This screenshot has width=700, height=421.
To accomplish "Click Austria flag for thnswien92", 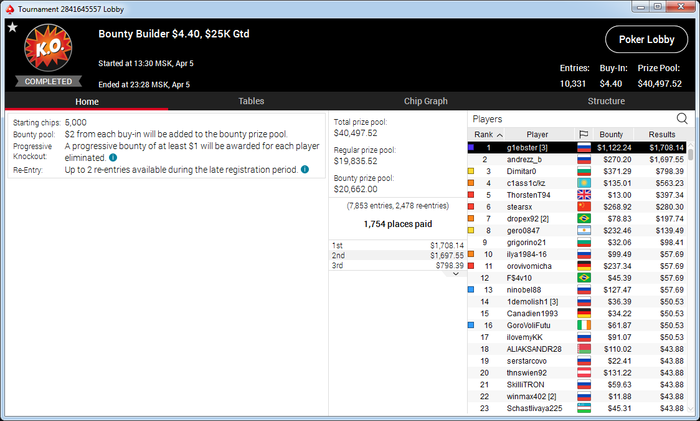I will [x=583, y=373].
